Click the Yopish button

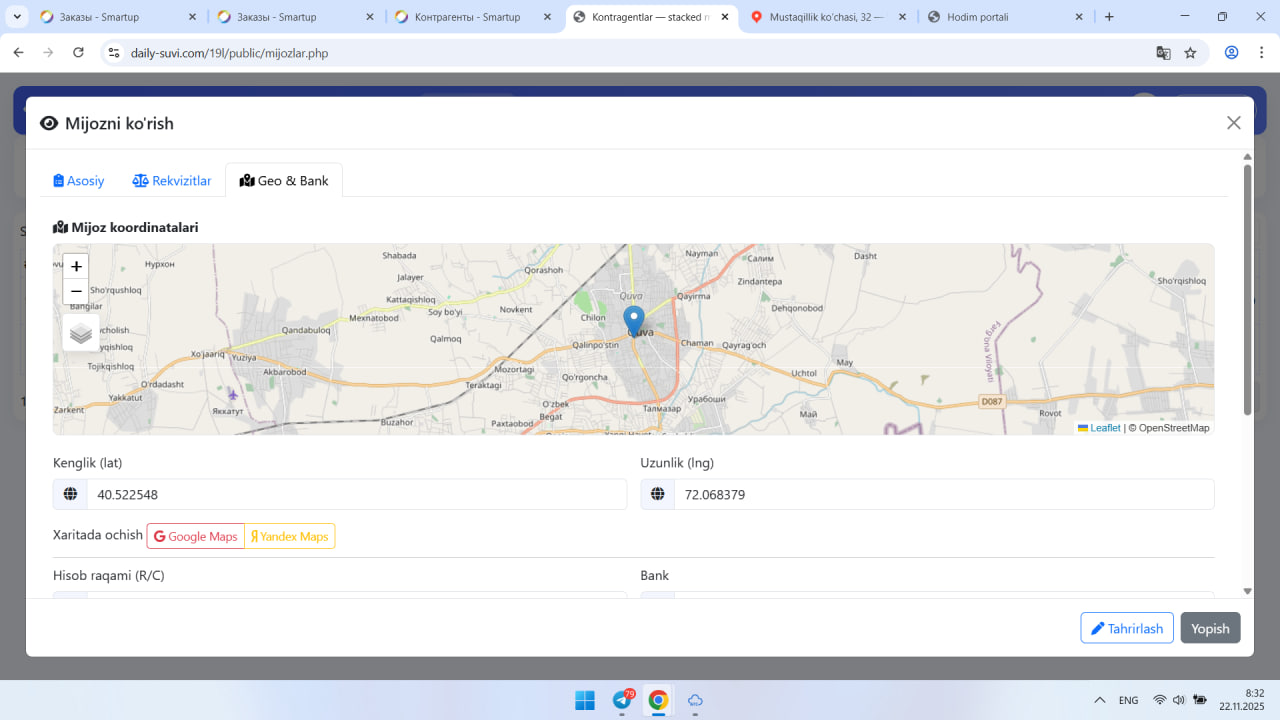[x=1210, y=628]
